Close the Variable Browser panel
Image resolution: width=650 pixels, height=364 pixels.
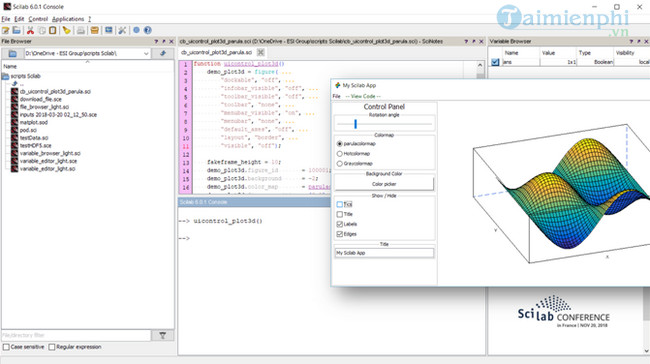tap(646, 41)
